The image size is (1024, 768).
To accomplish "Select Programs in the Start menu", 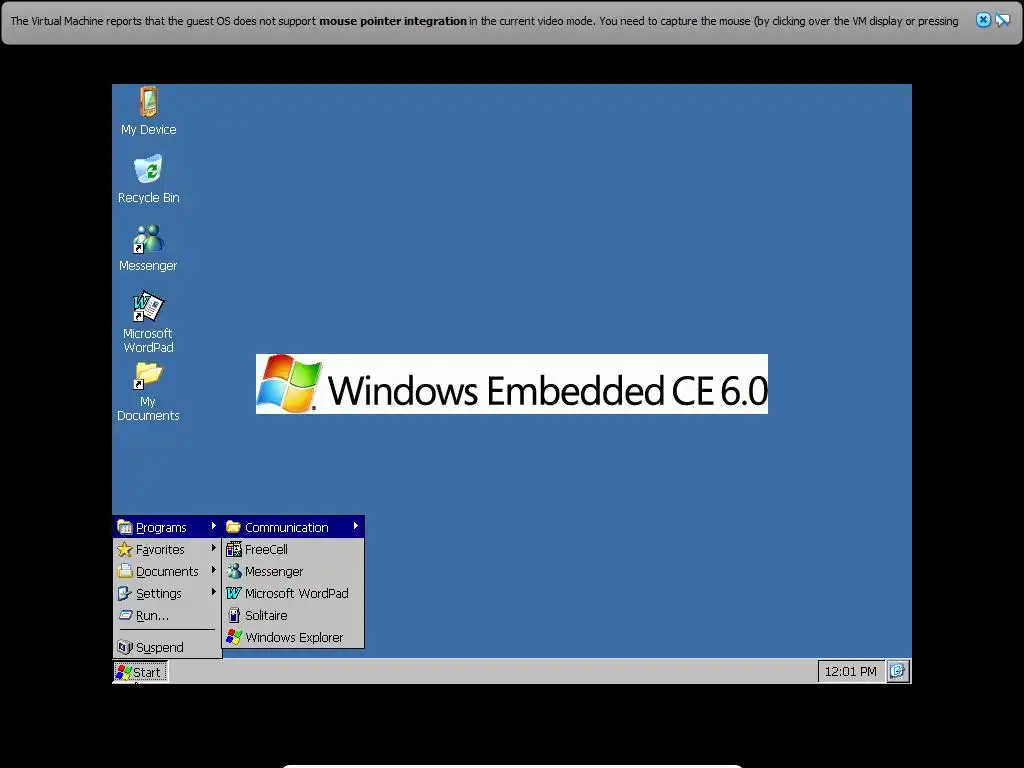I will click(x=167, y=527).
